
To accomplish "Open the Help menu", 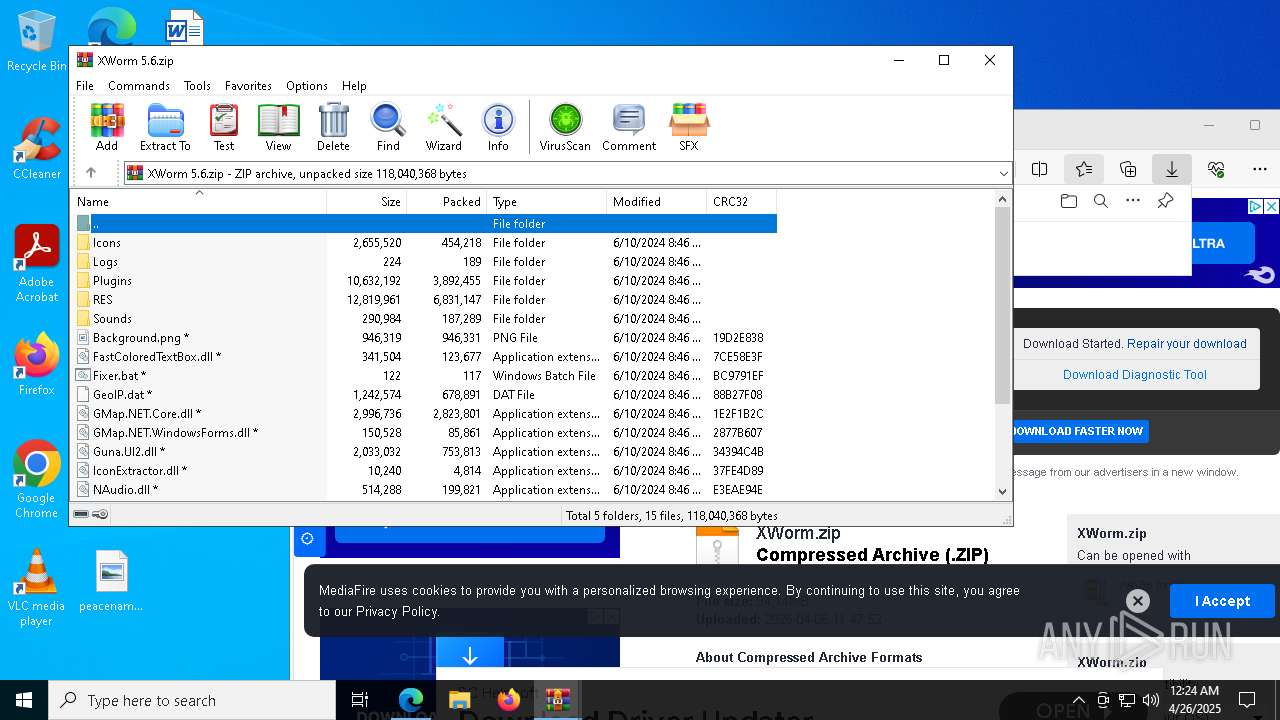I will 354,86.
